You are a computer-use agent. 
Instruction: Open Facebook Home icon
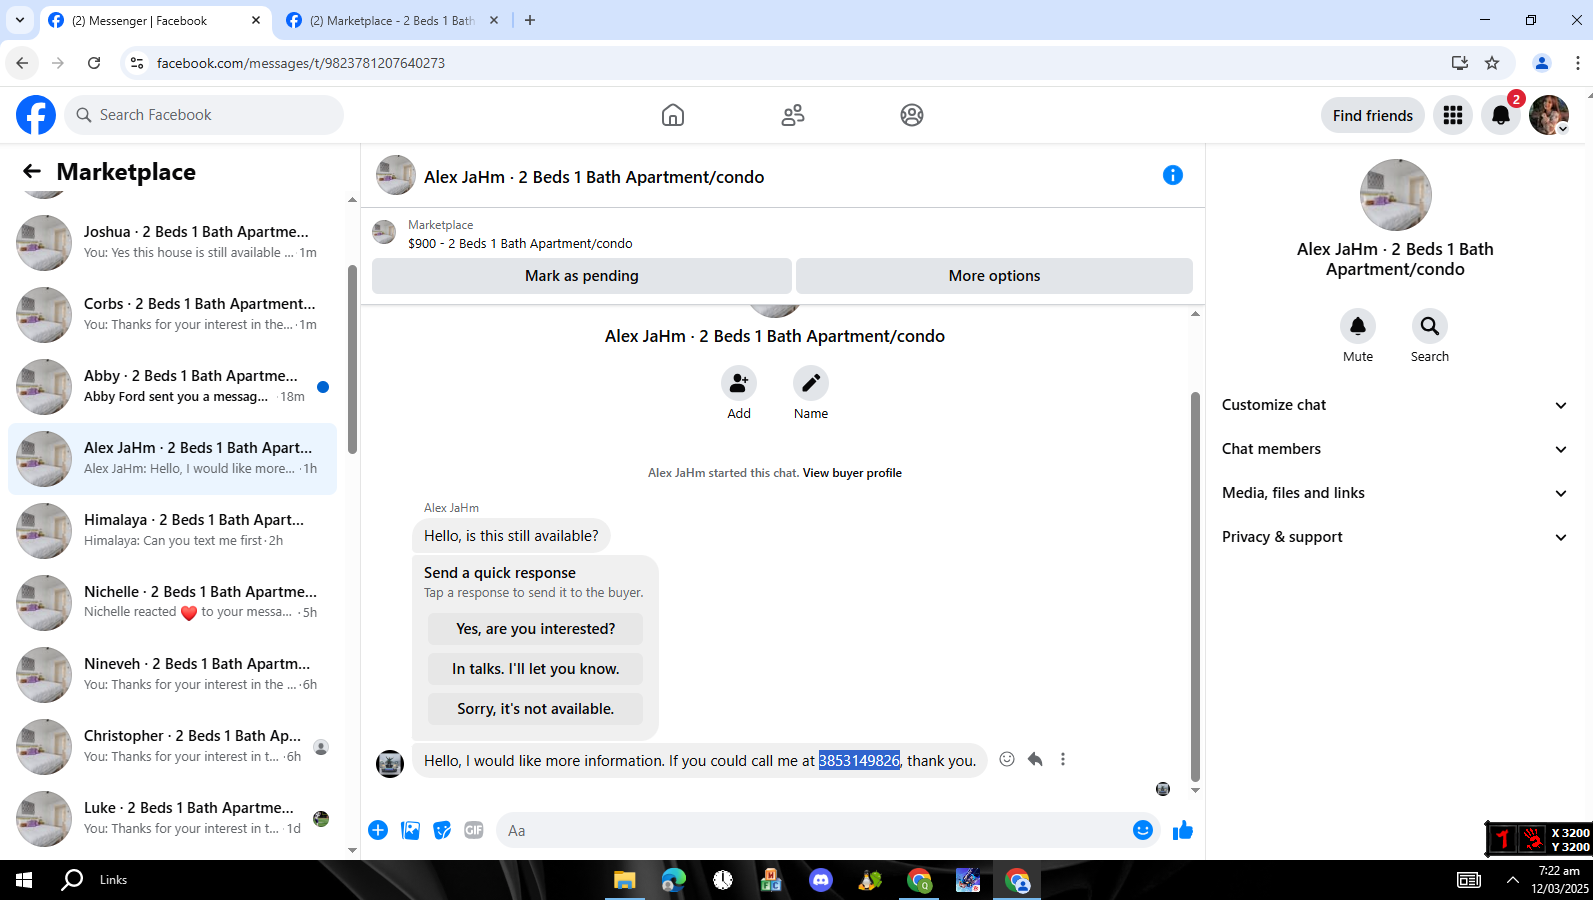click(673, 115)
